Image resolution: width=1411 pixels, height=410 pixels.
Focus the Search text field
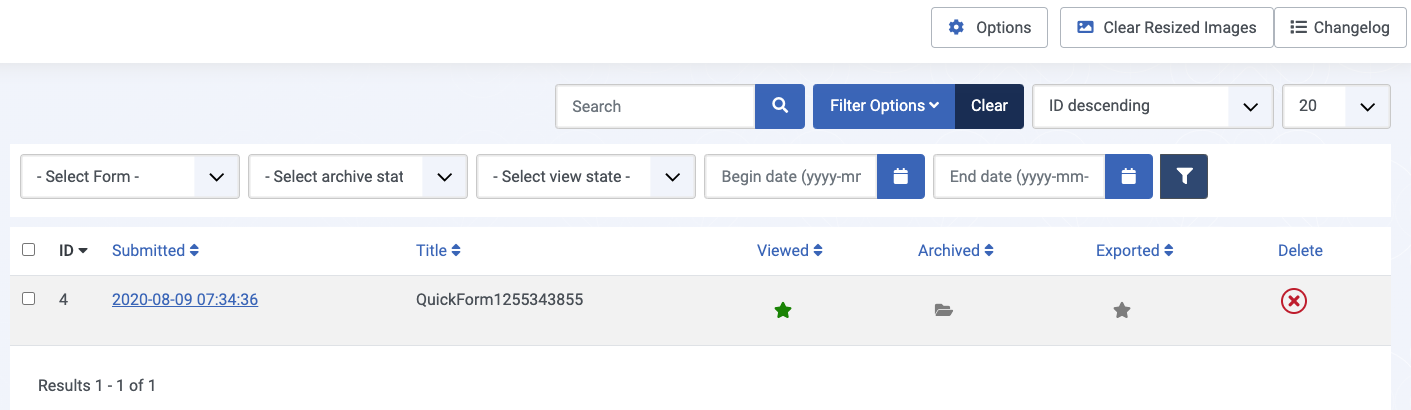coord(655,106)
